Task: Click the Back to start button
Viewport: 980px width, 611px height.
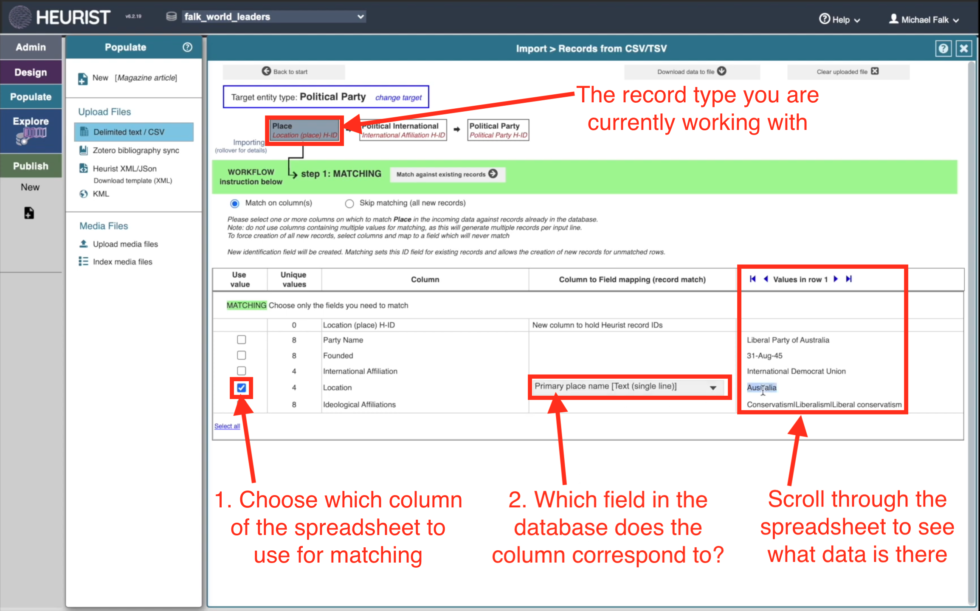Action: (284, 71)
